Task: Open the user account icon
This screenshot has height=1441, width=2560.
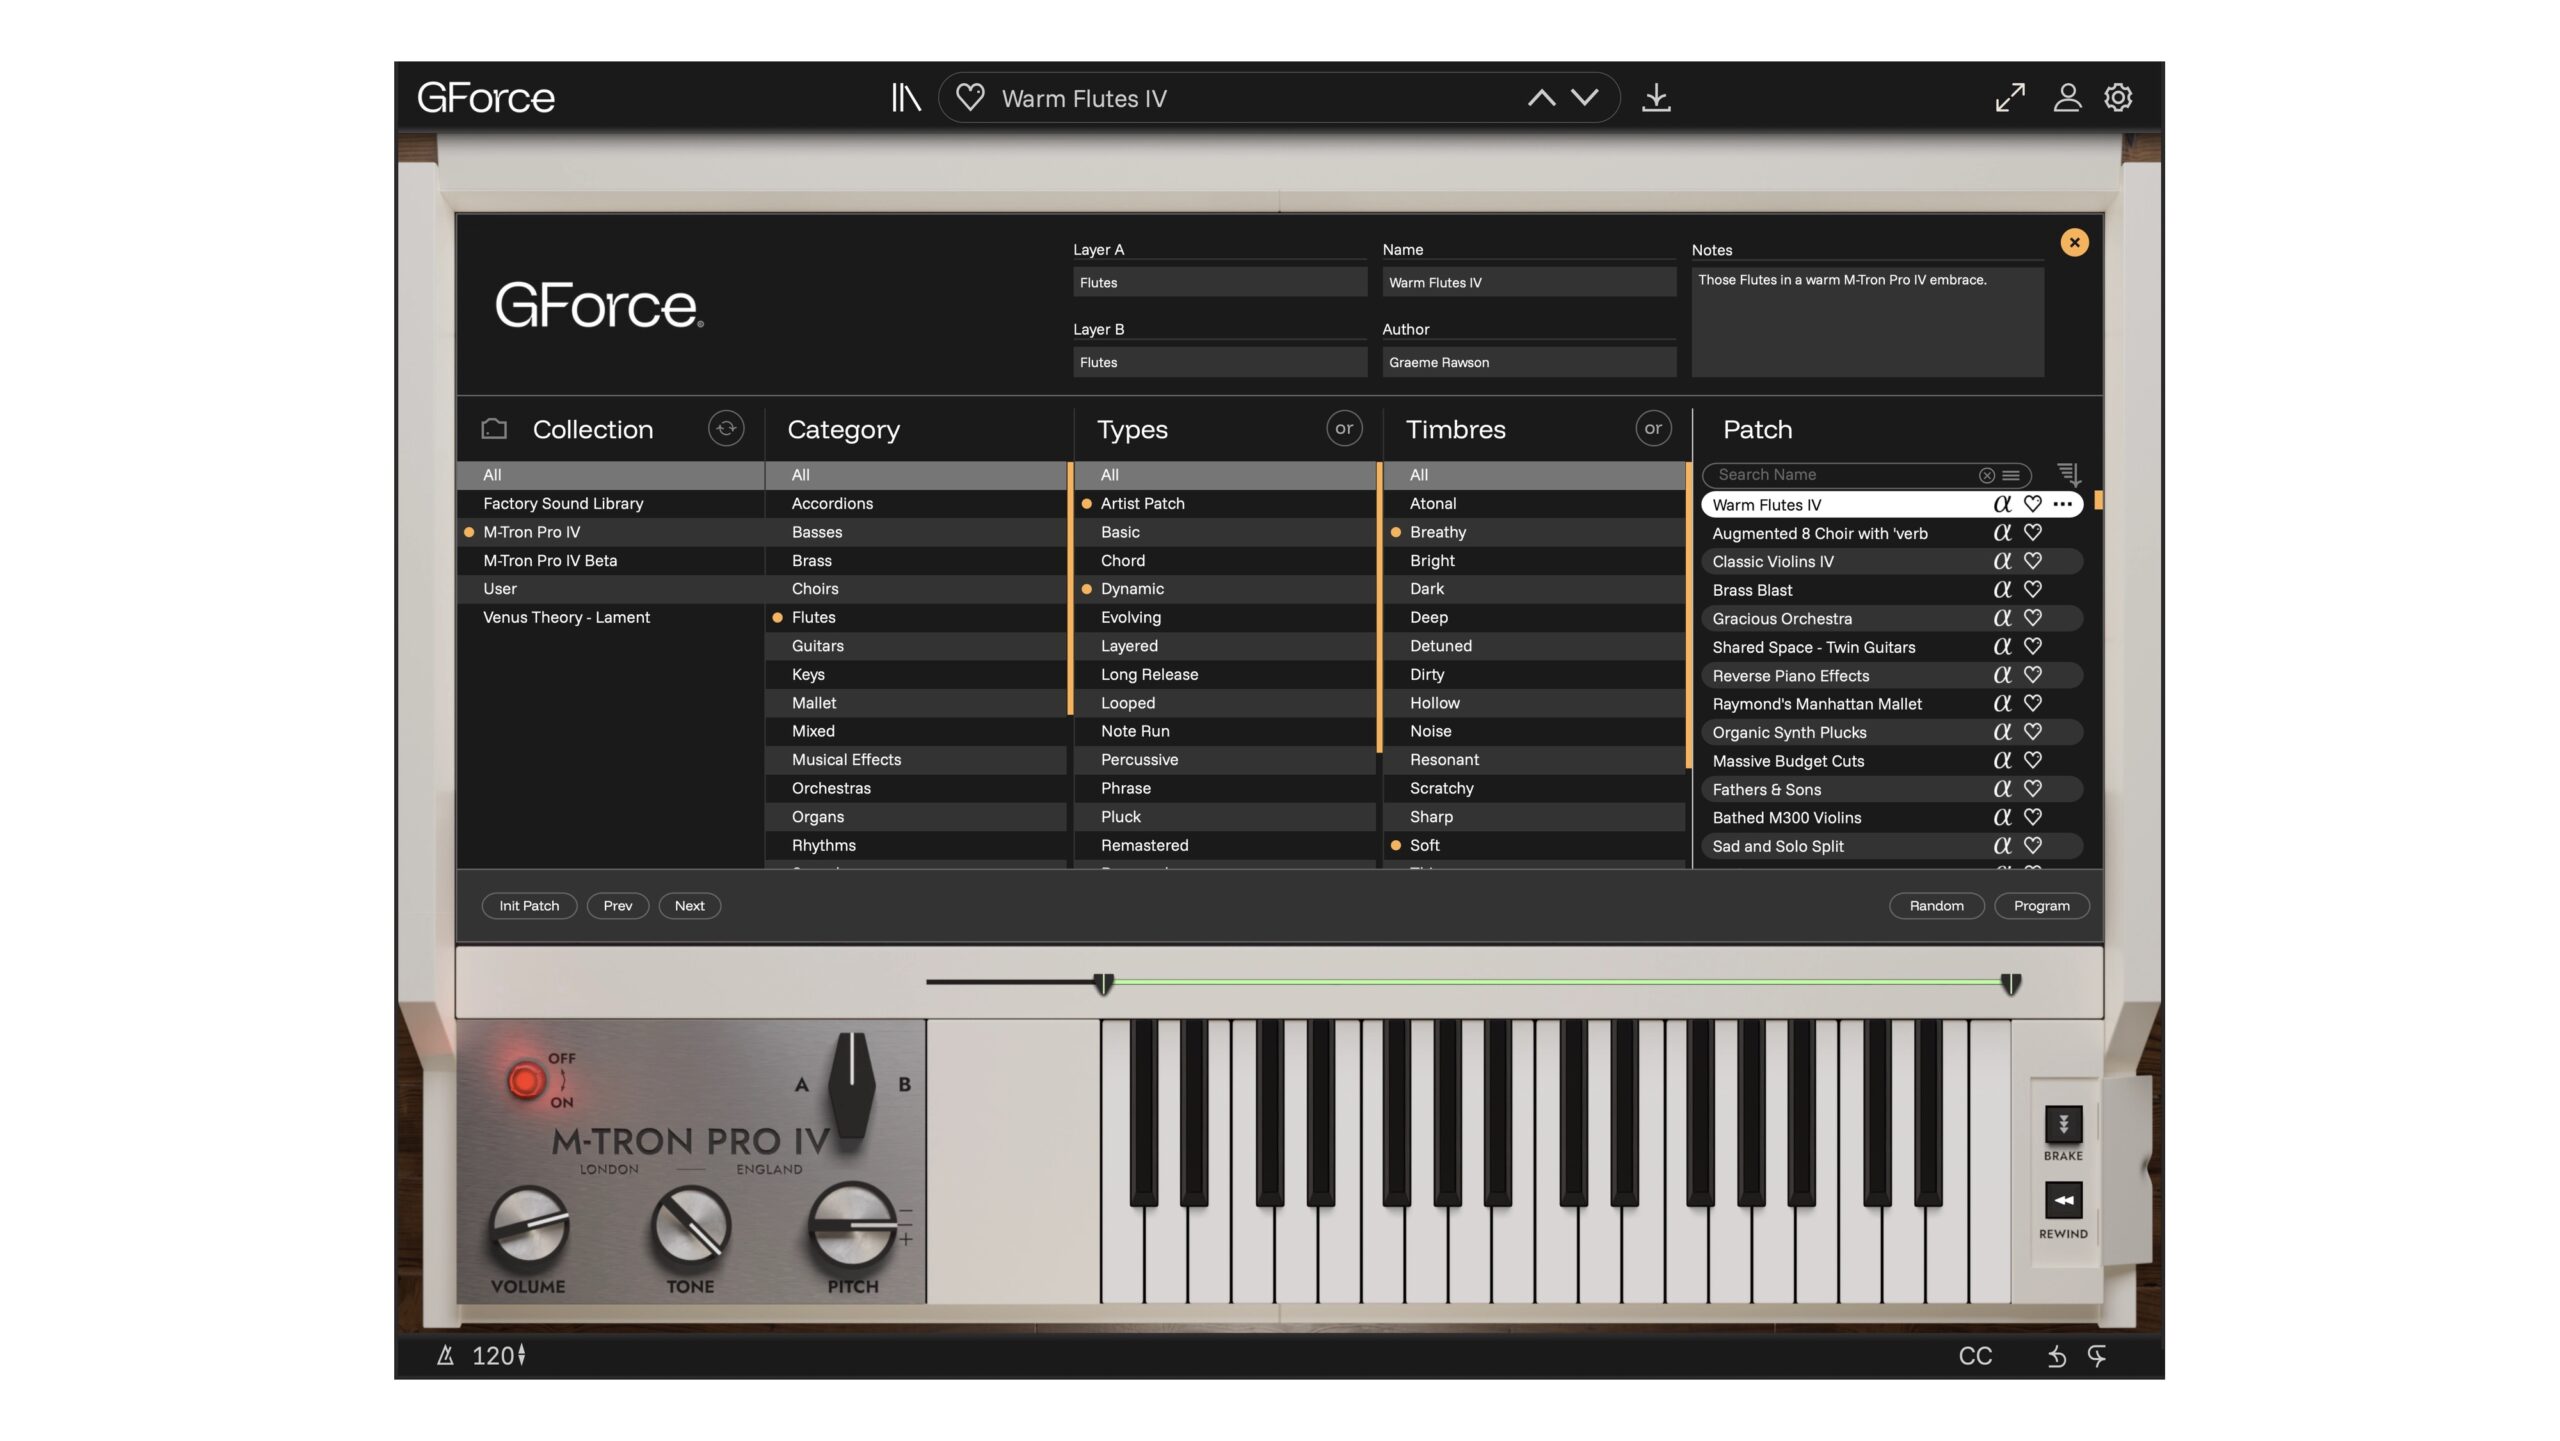Action: [x=2067, y=98]
